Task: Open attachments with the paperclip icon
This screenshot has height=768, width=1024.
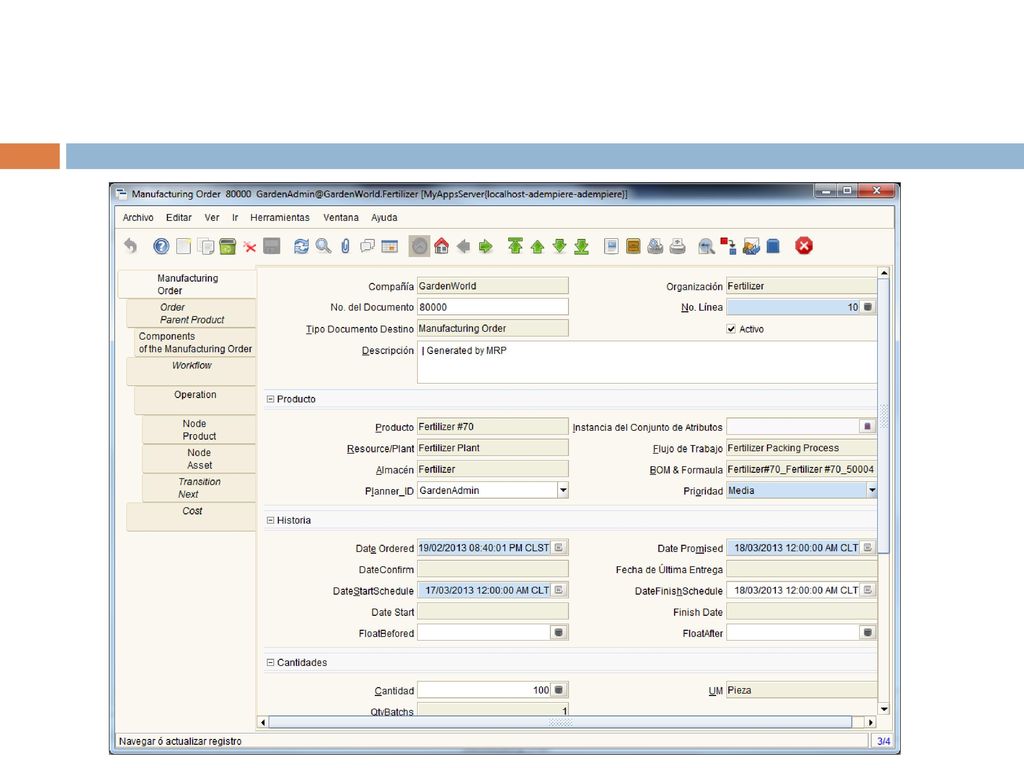Action: (345, 246)
